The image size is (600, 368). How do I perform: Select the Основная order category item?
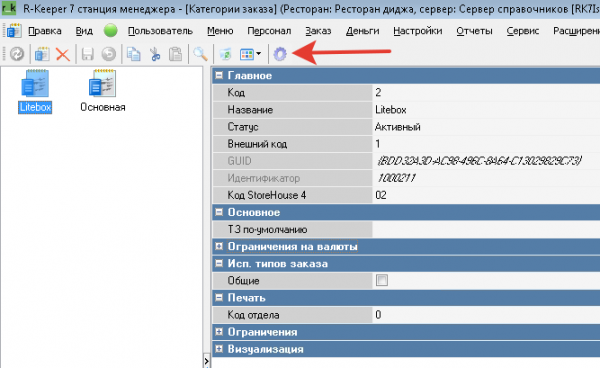(103, 91)
